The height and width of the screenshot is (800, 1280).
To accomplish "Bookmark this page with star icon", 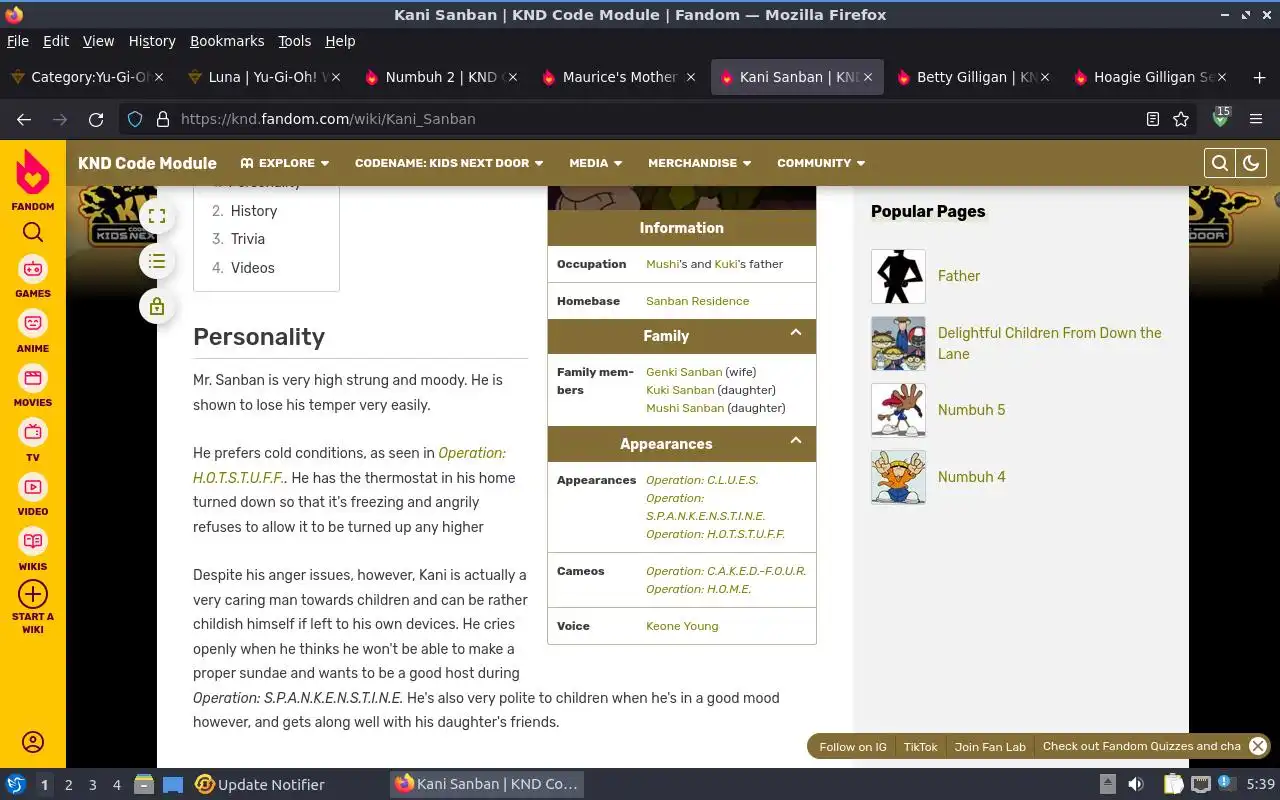I will point(1181,119).
